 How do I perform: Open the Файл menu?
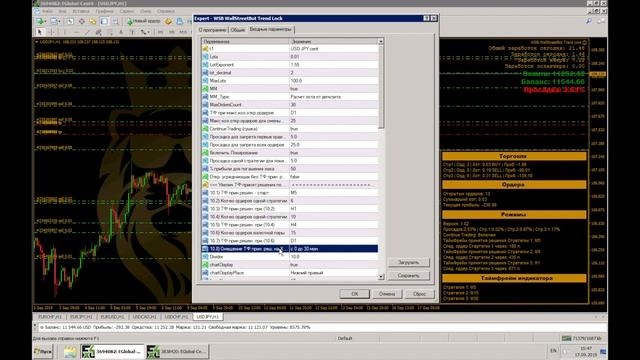47,11
